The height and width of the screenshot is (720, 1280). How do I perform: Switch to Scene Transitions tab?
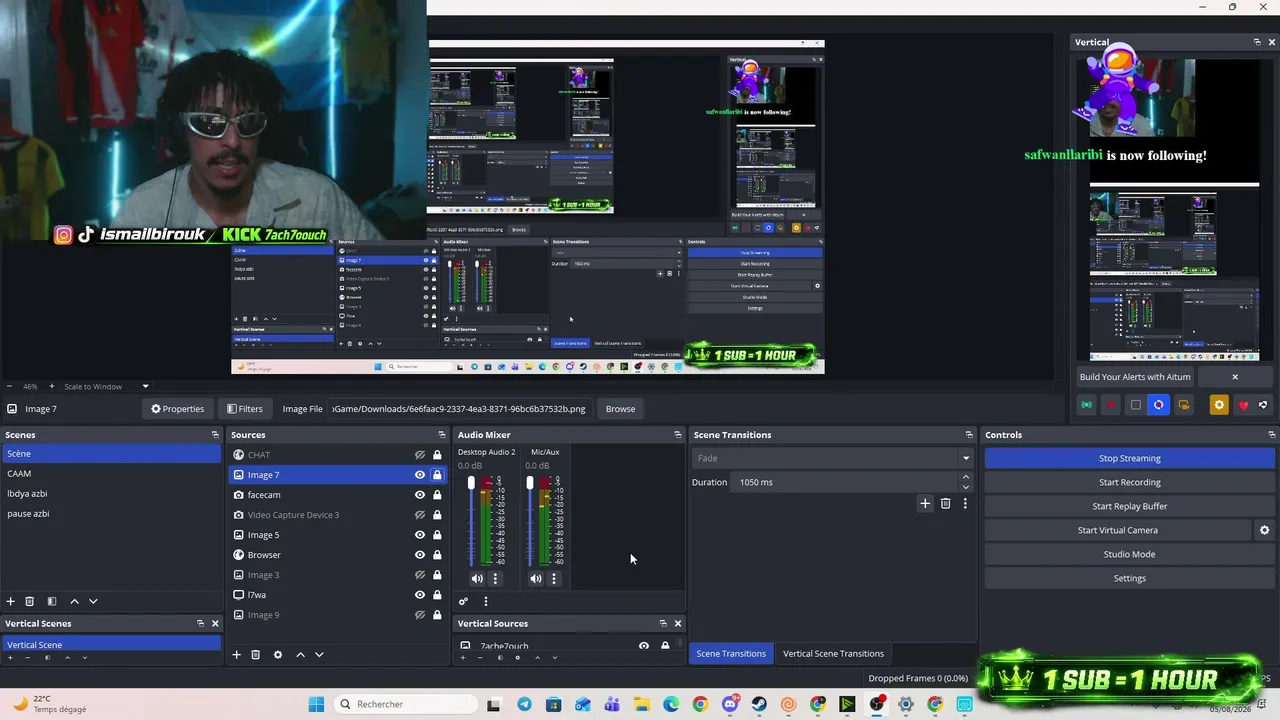(731, 654)
